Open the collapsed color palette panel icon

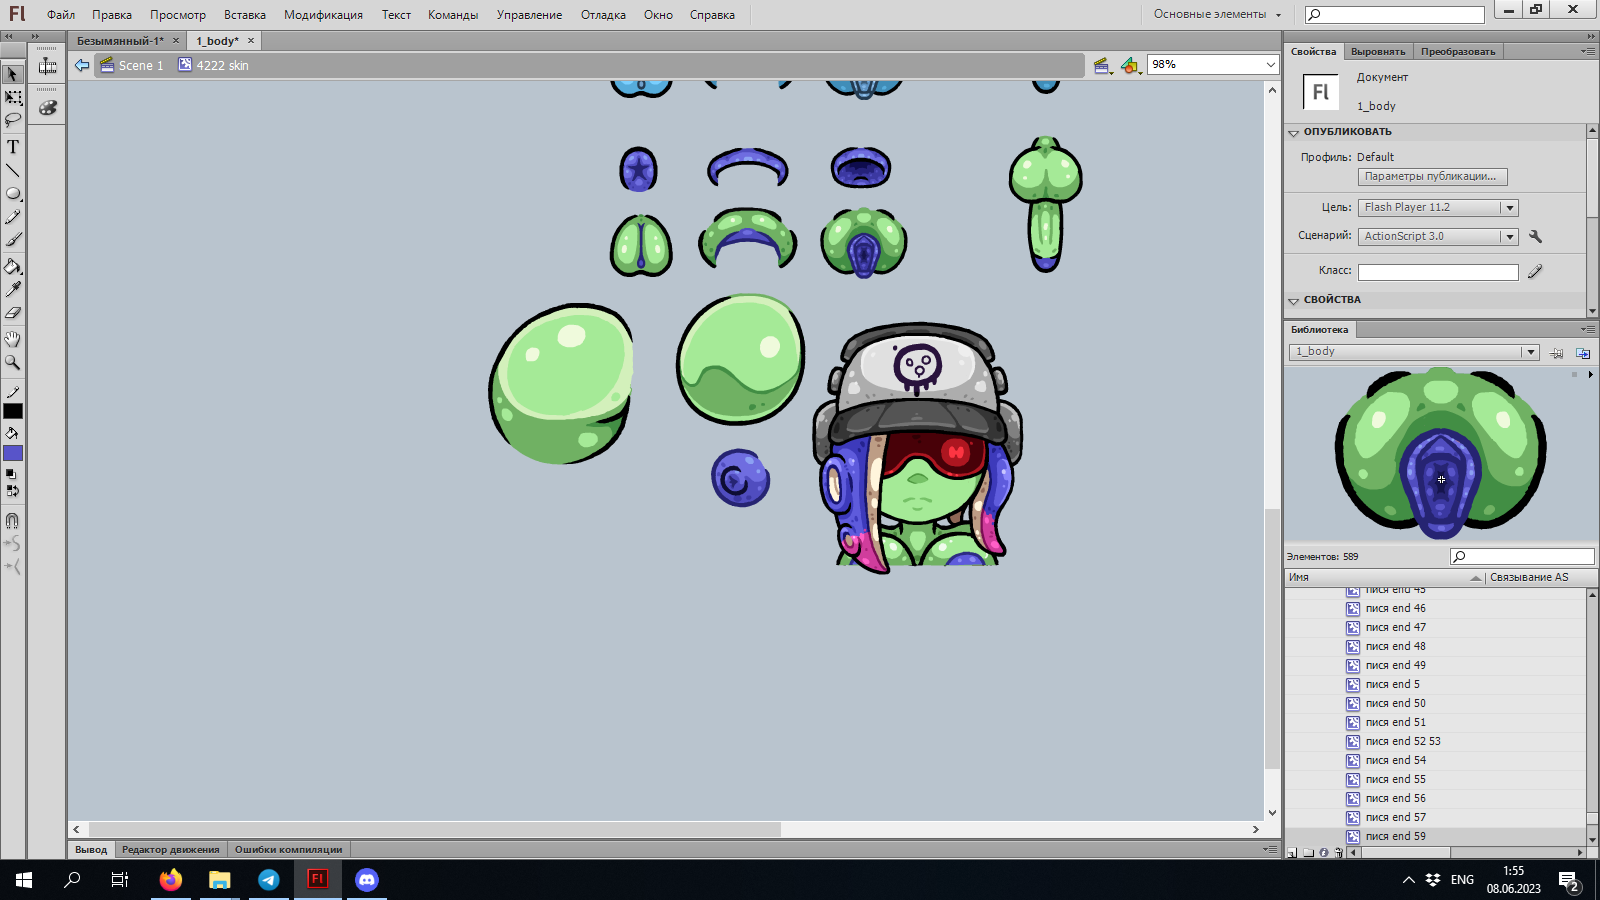pos(47,107)
